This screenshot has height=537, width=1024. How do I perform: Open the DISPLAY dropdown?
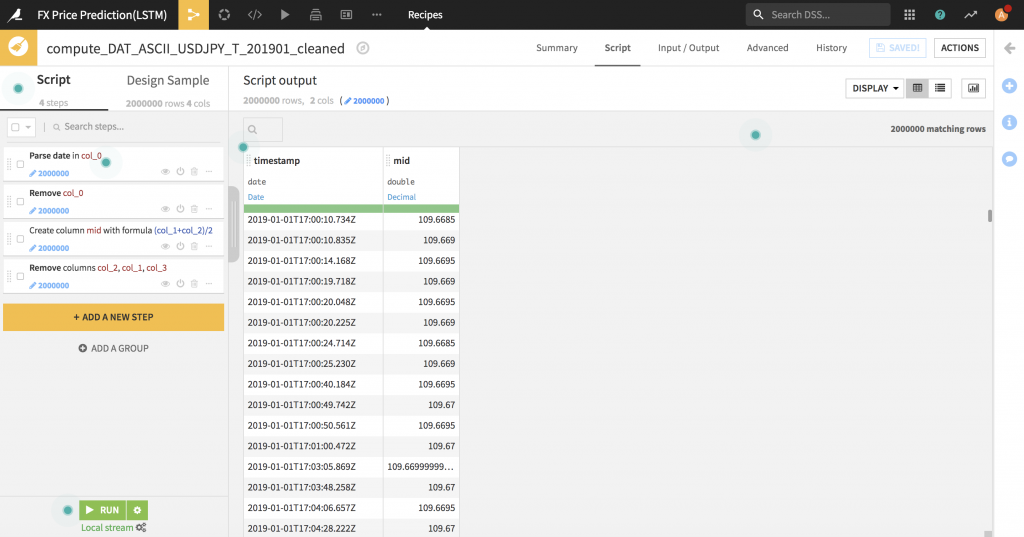pos(875,88)
